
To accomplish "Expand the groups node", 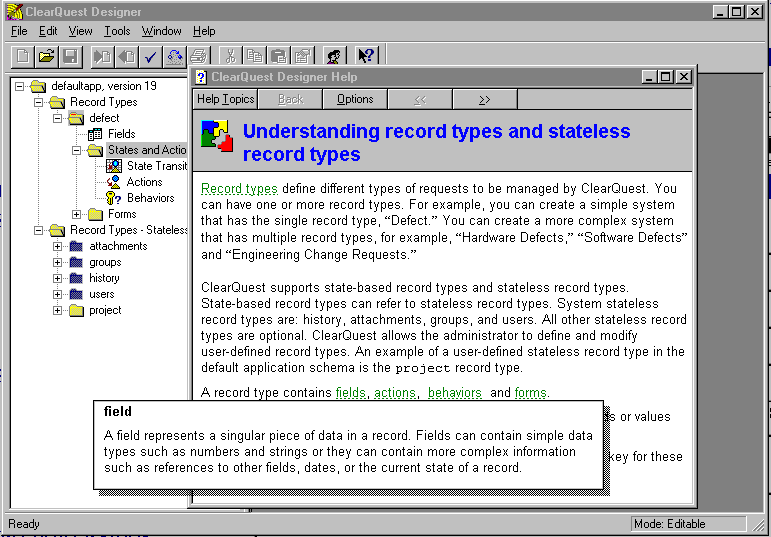I will [x=58, y=263].
